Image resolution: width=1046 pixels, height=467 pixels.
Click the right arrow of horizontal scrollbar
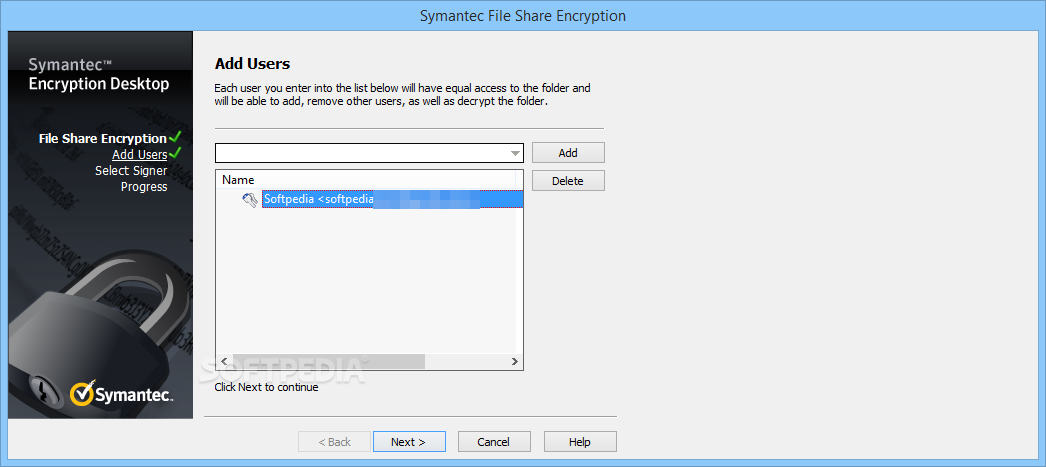514,361
